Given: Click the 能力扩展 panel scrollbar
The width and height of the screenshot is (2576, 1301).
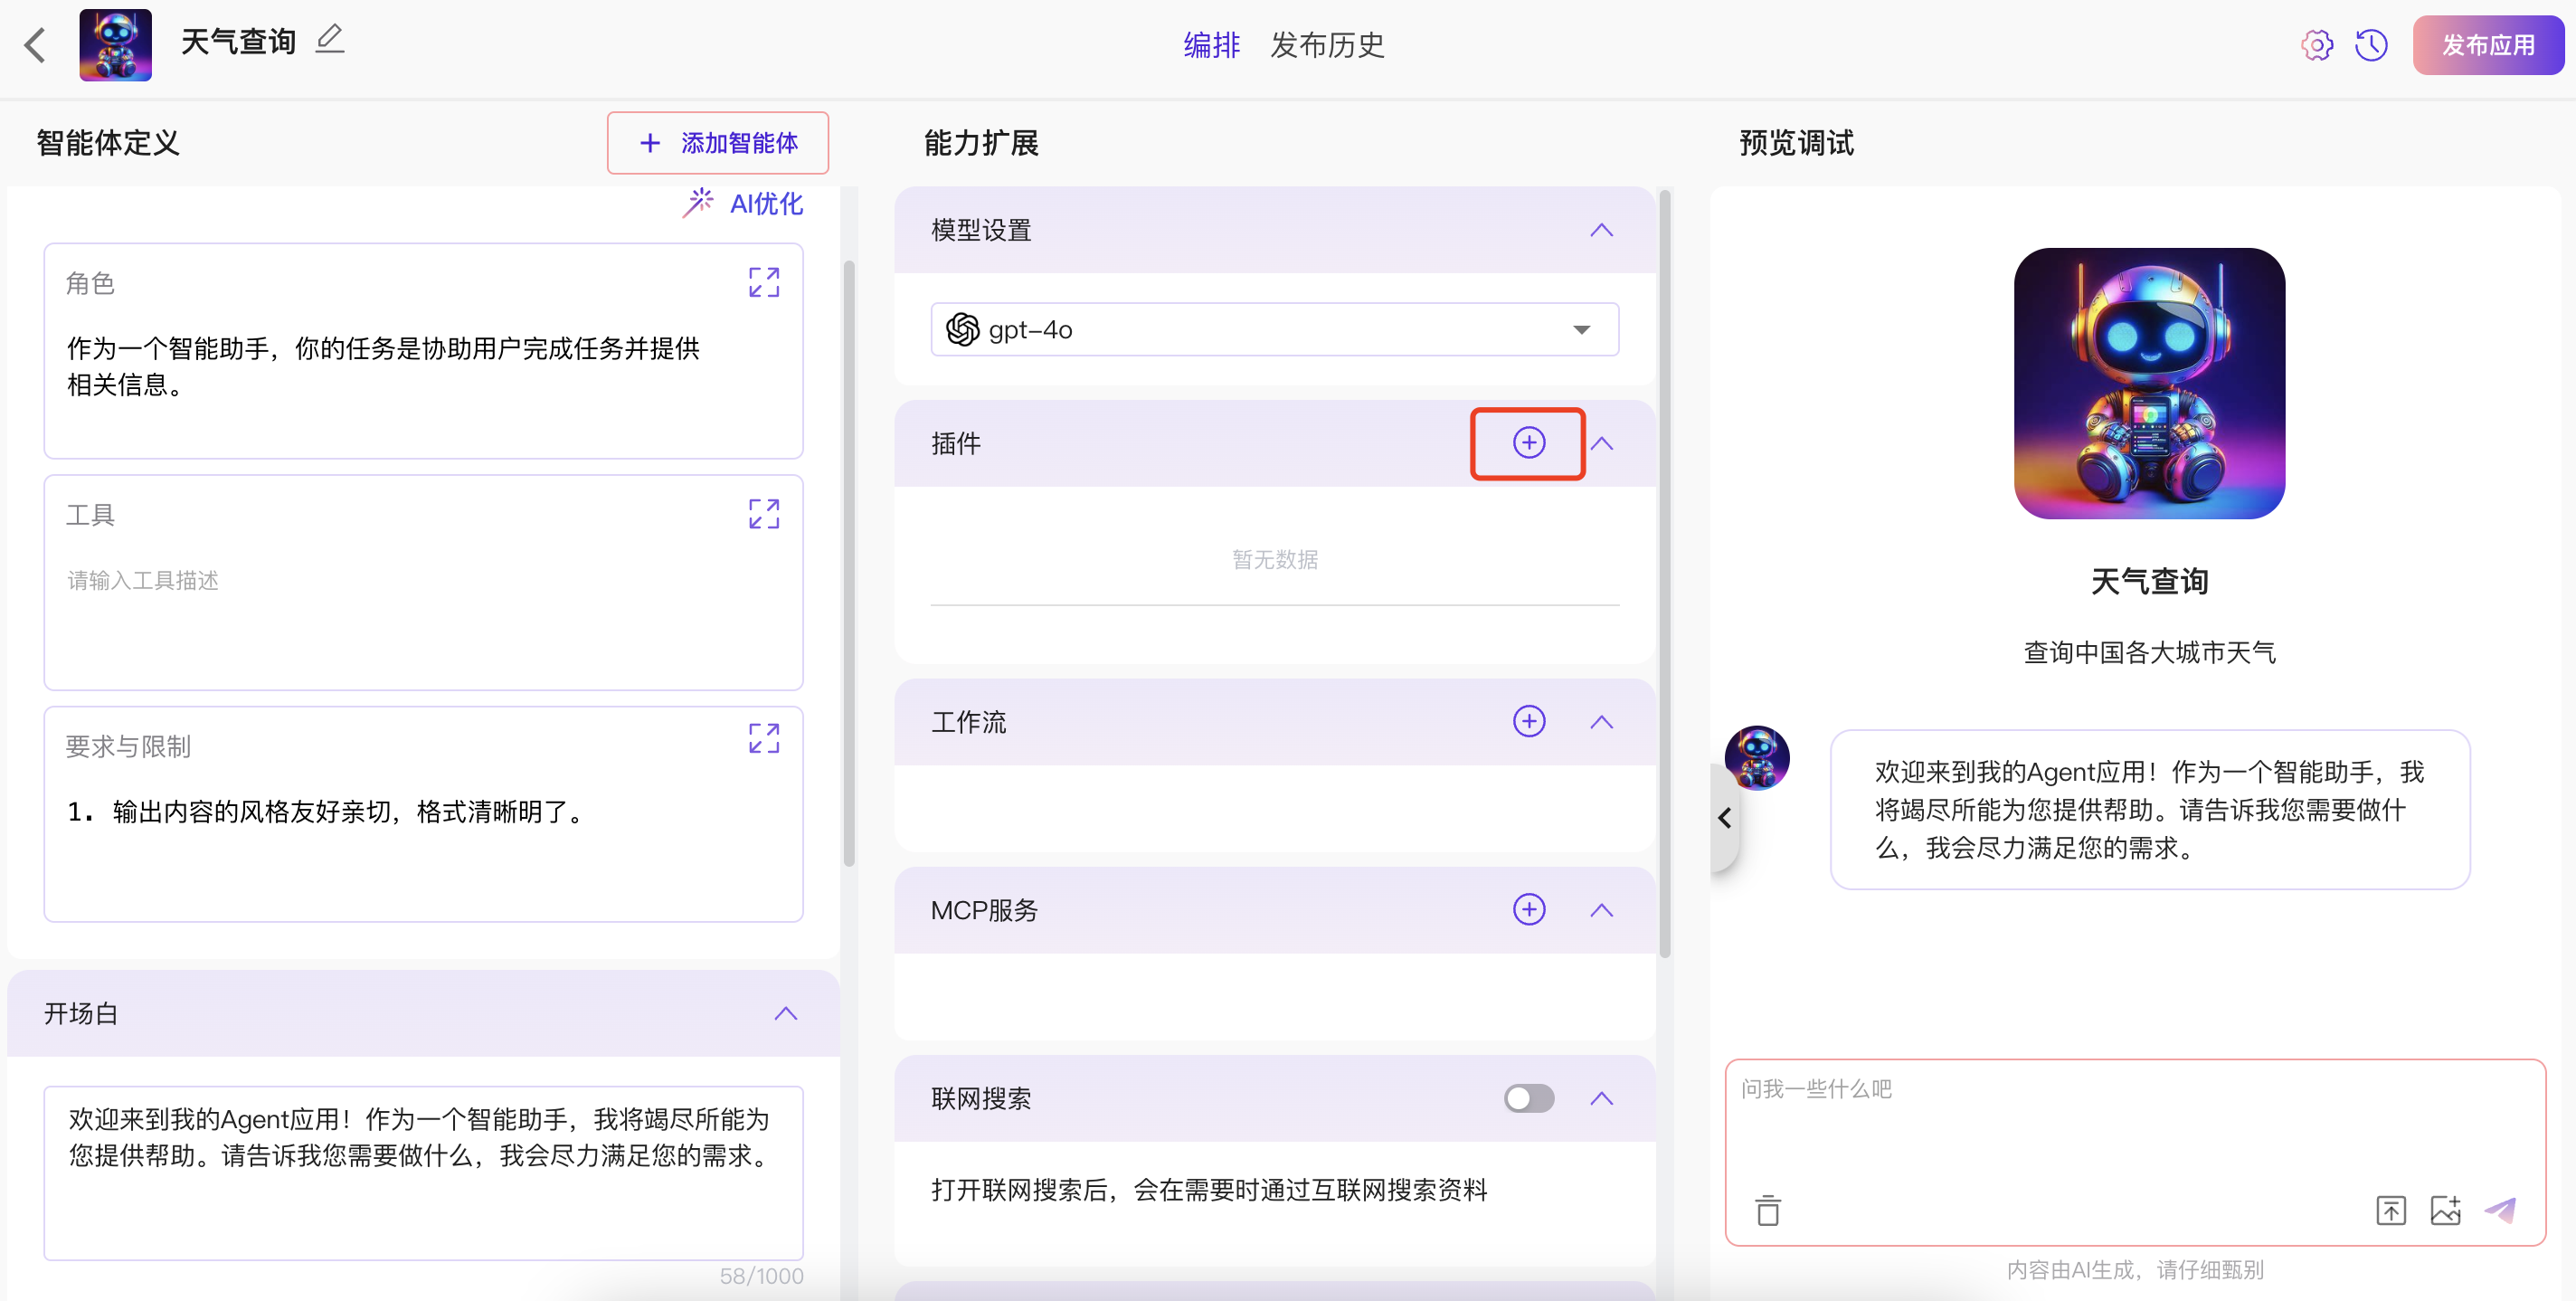Looking at the screenshot, I should (1664, 575).
